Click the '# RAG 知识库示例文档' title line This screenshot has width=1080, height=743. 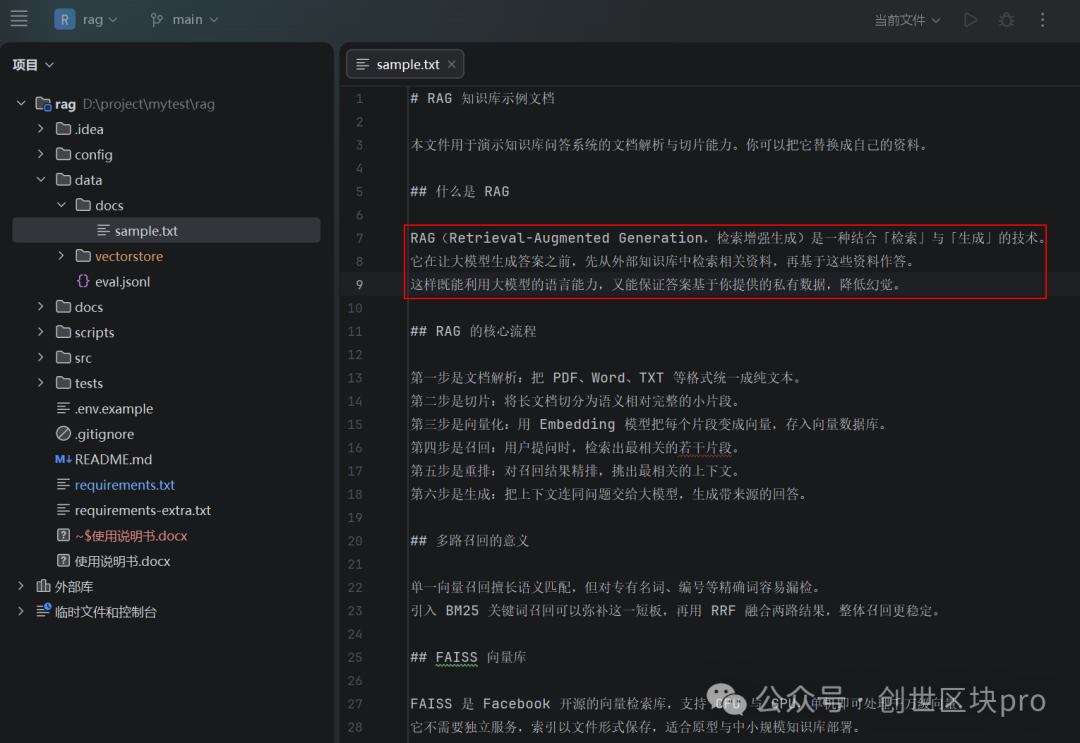482,98
